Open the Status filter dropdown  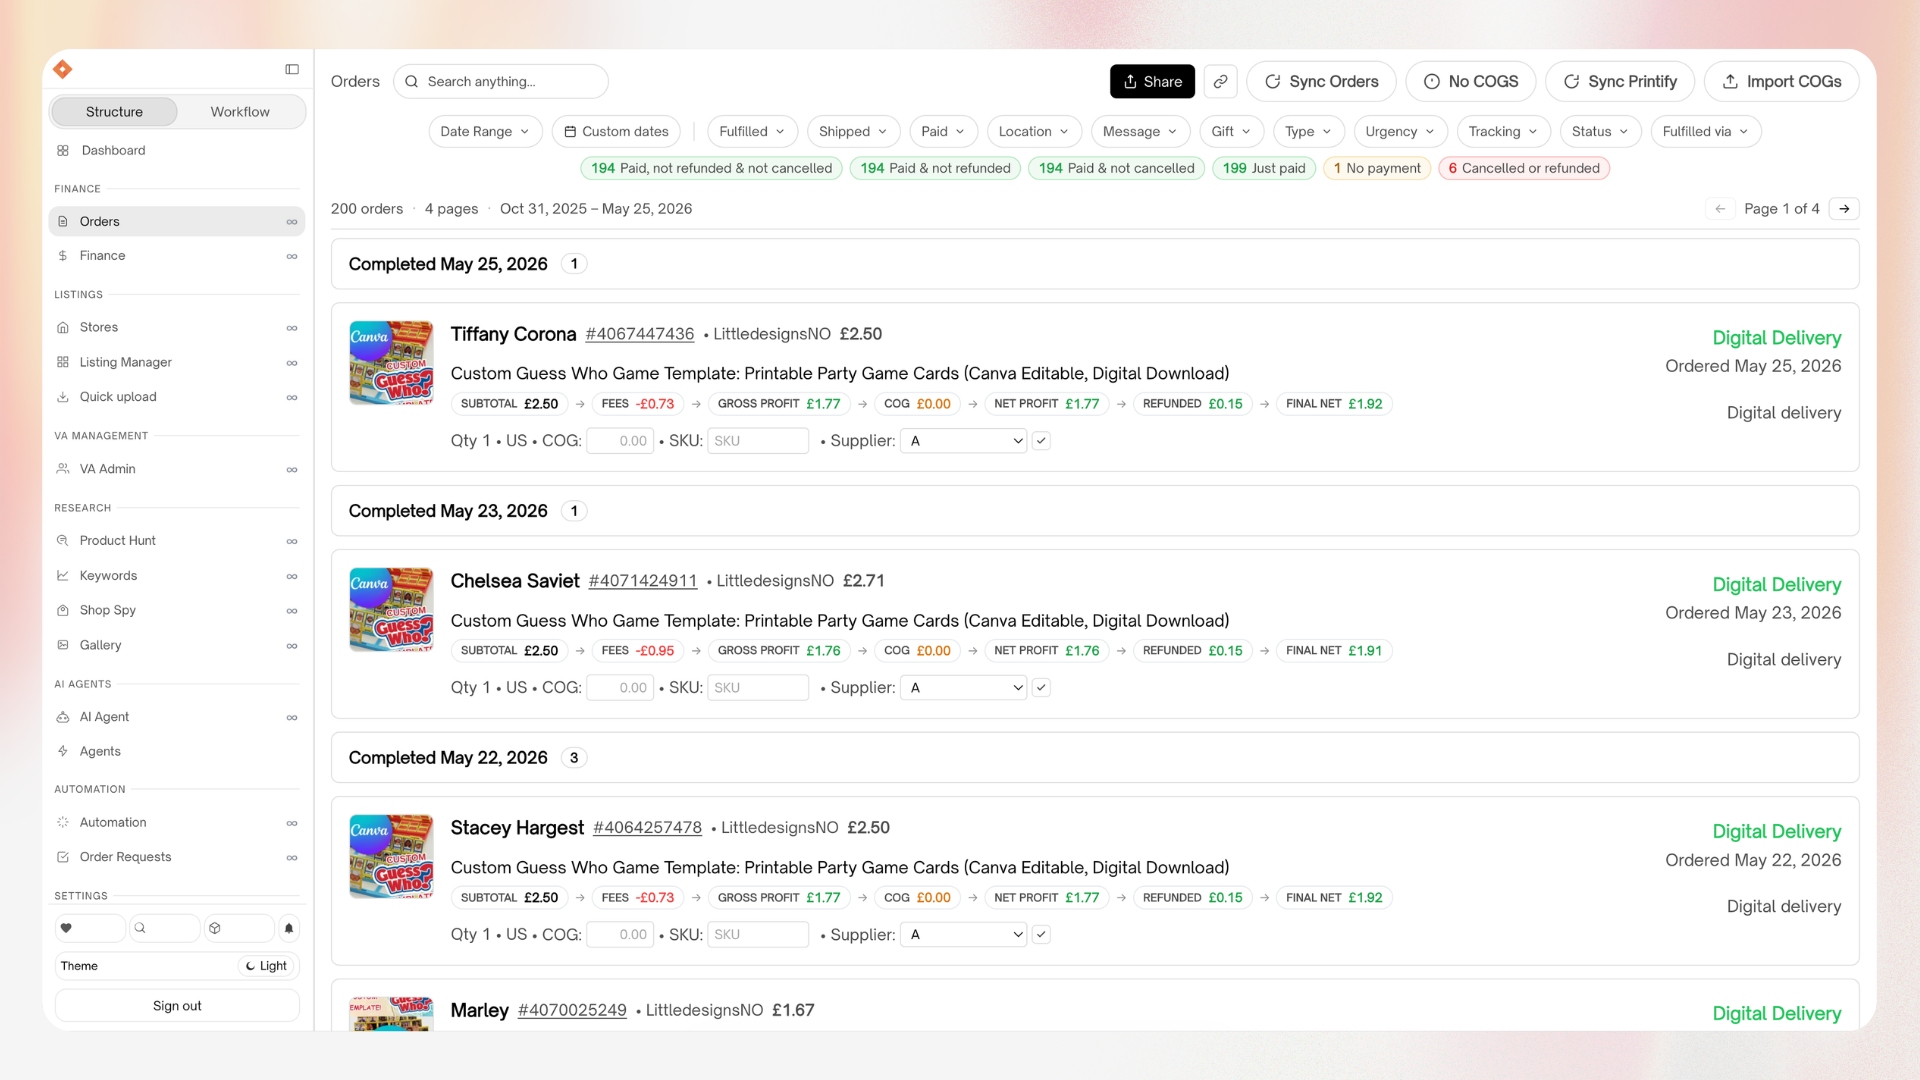(1600, 131)
